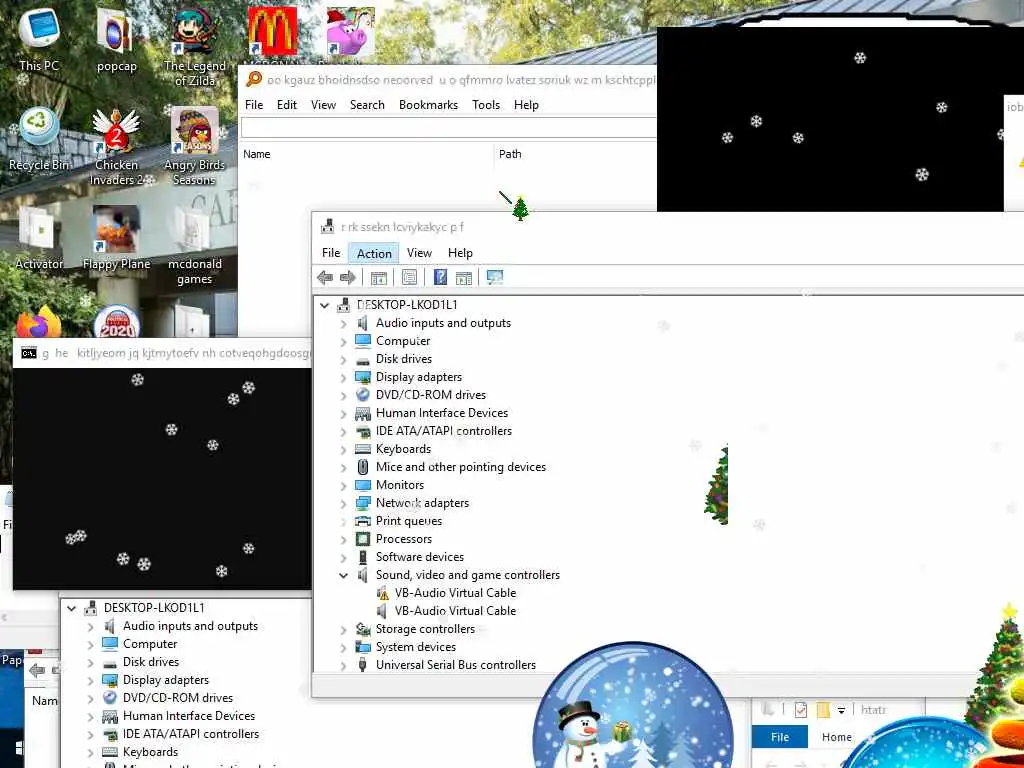Click the Forward arrow in Device Manager toolbar
Image resolution: width=1024 pixels, height=768 pixels.
click(x=348, y=278)
